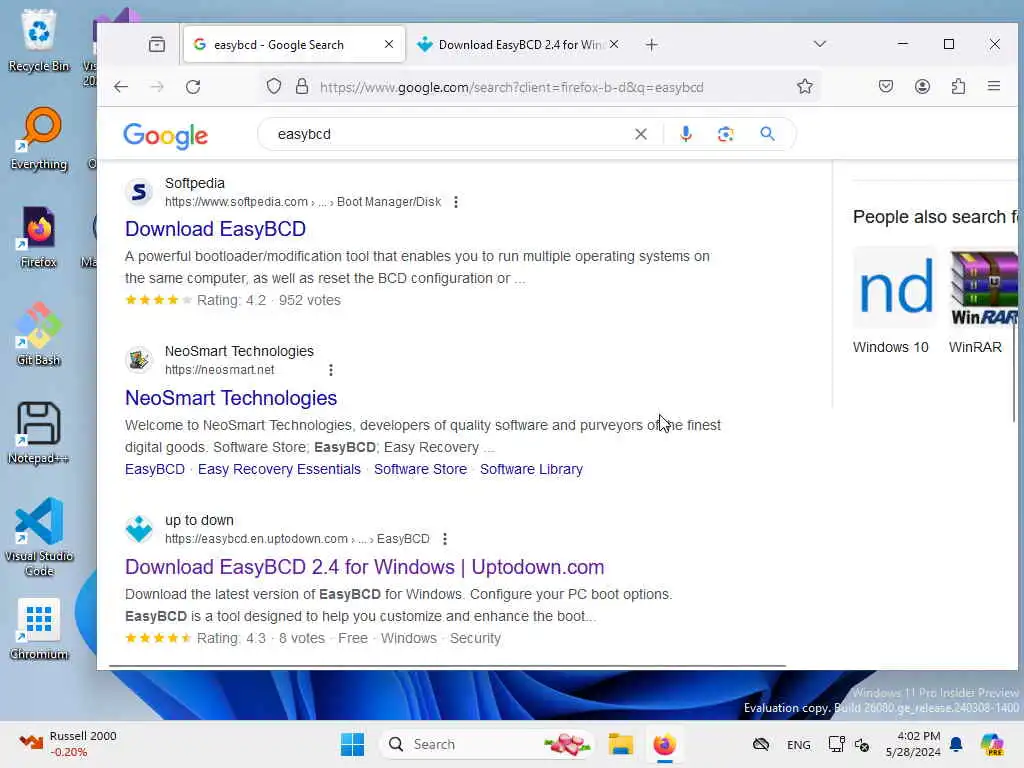The height and width of the screenshot is (768, 1024).
Task: Open the Windows Start menu
Action: pos(353,744)
